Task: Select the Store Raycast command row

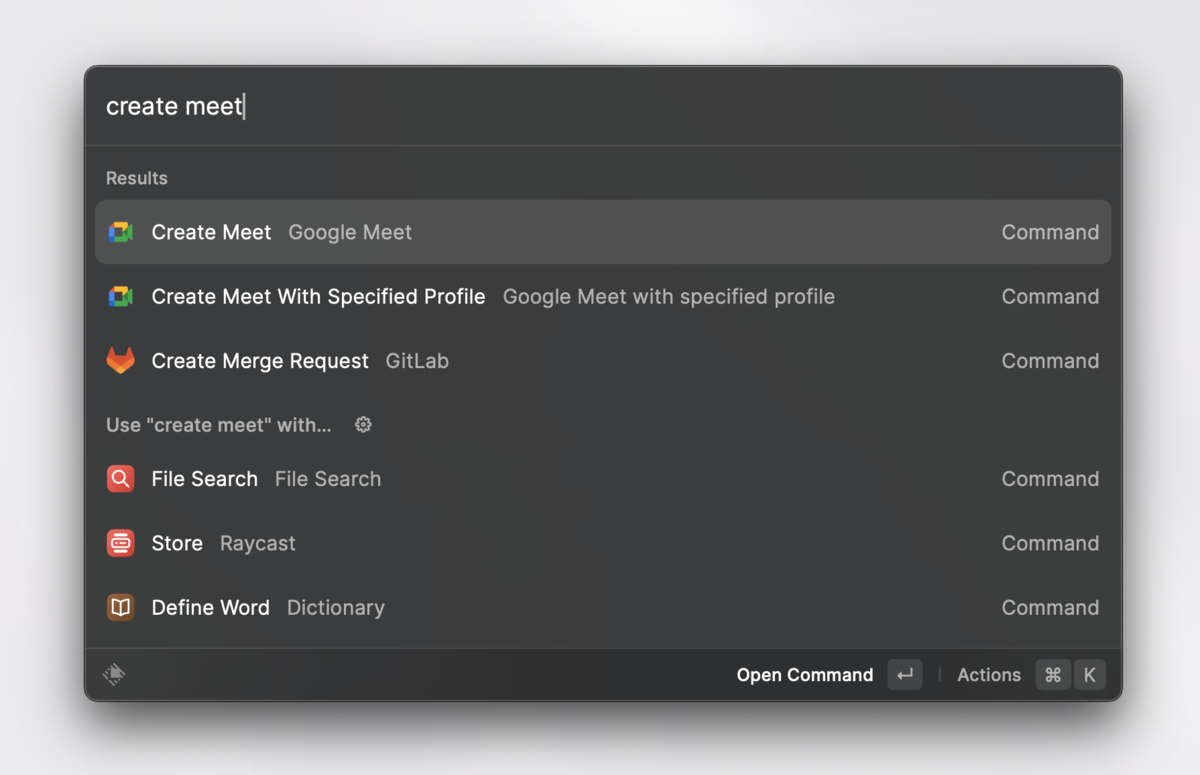Action: click(x=603, y=543)
